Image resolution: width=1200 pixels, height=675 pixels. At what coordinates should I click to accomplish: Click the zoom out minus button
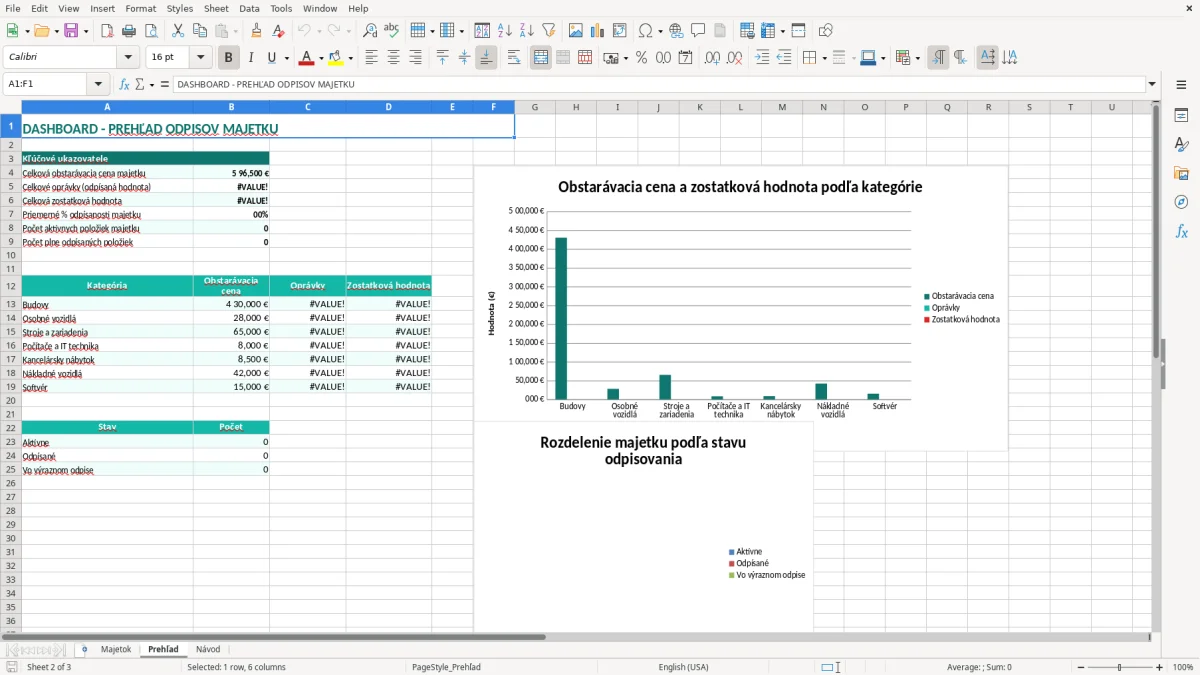pos(1081,667)
